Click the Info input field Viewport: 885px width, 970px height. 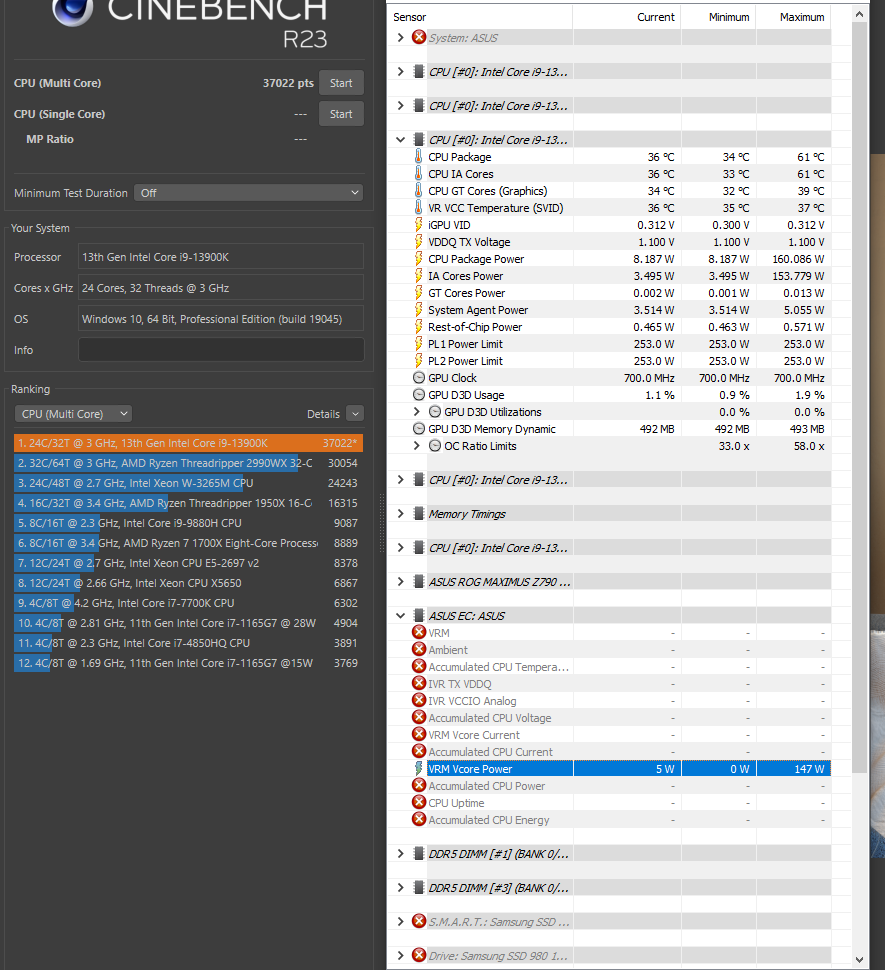click(221, 350)
